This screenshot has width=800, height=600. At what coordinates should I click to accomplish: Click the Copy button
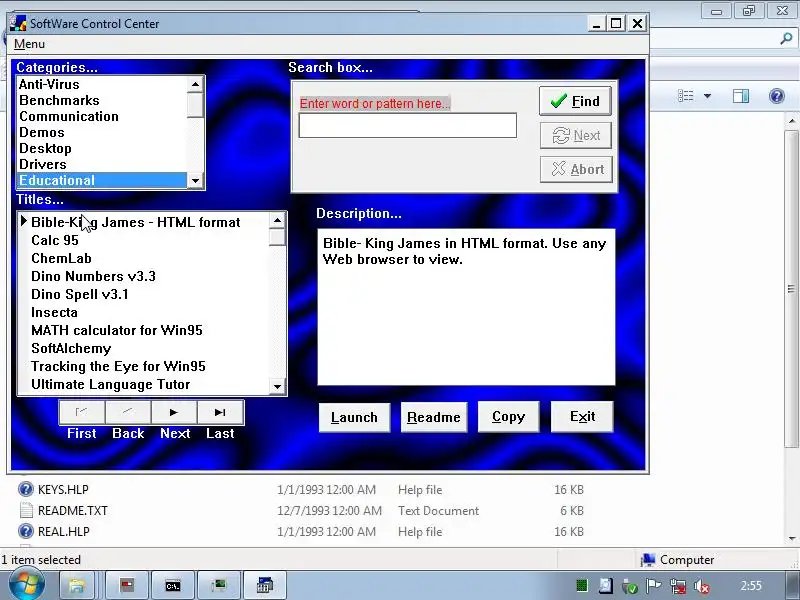point(508,417)
